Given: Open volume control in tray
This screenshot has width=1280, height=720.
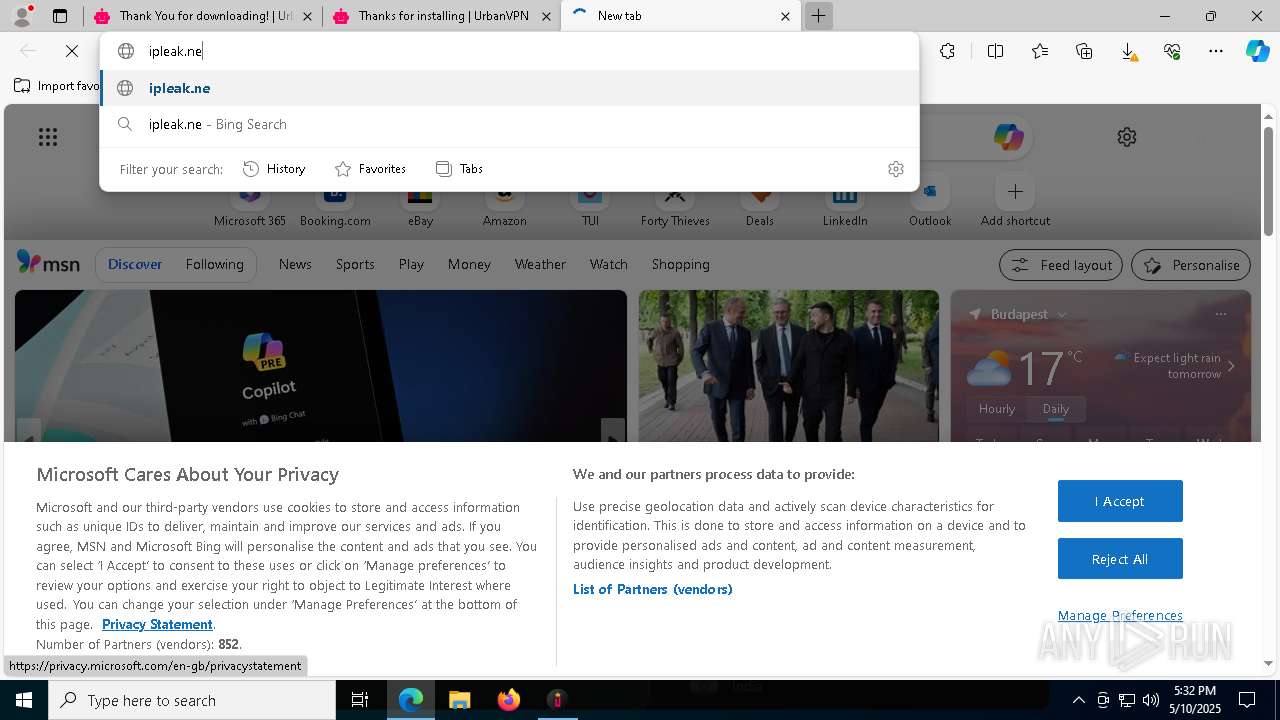Looking at the screenshot, I should (1150, 700).
